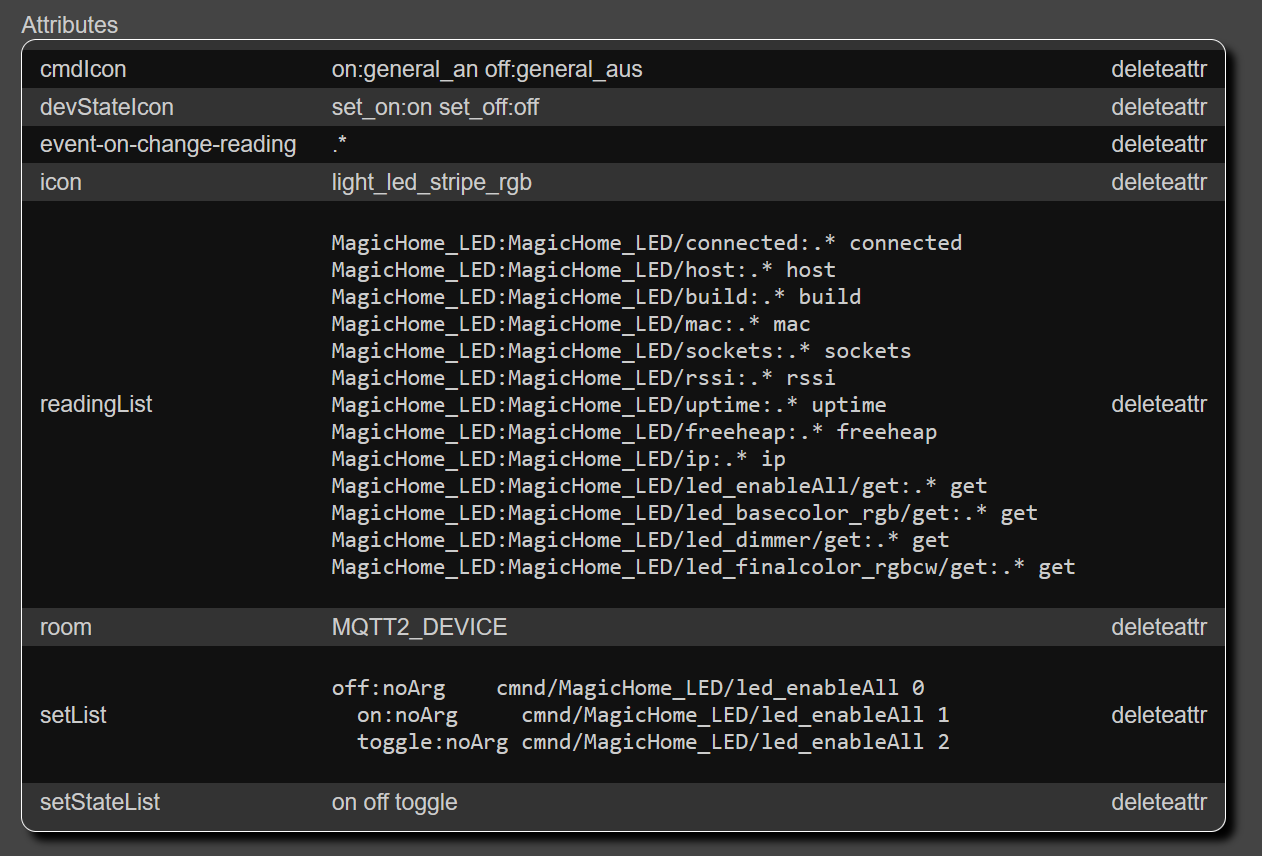Delete the event-on-change-reading attribute
The height and width of the screenshot is (856, 1262).
tap(1159, 145)
